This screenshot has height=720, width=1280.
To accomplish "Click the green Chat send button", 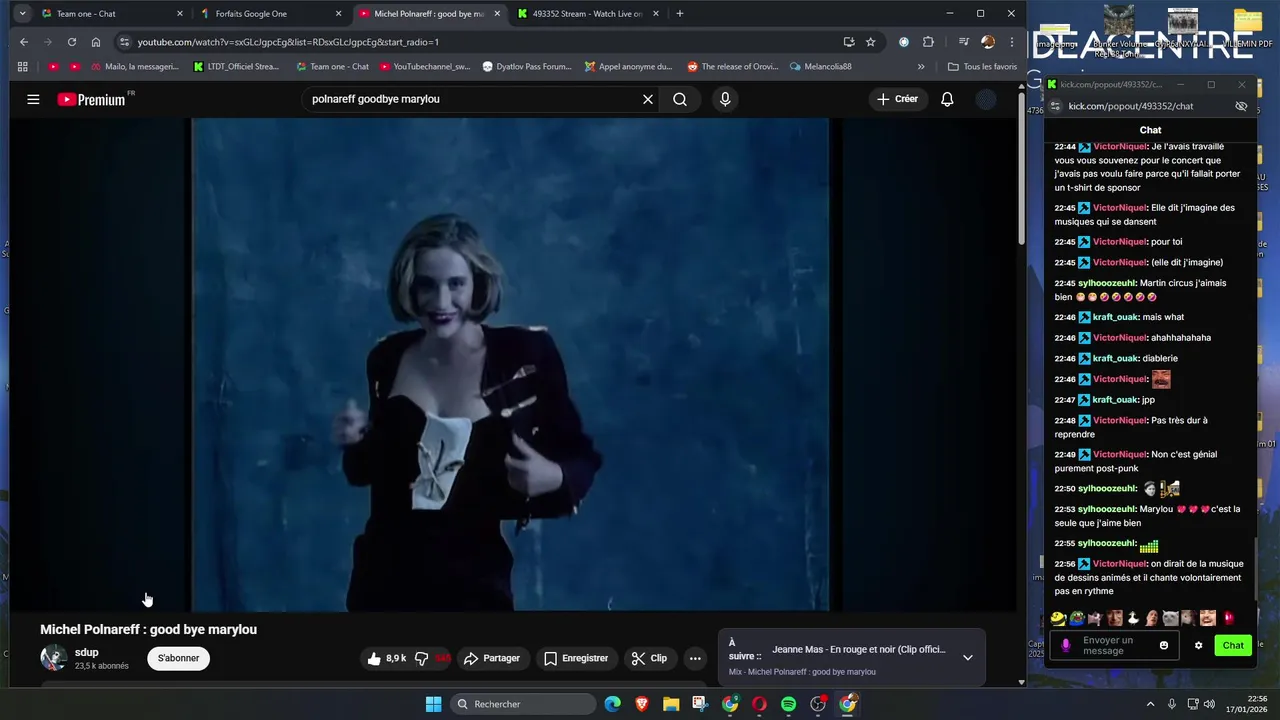I will click(1233, 645).
